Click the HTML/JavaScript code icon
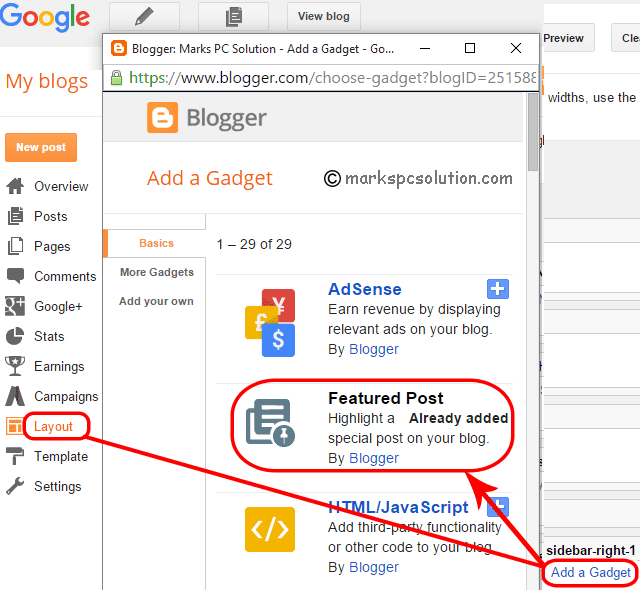 pyautogui.click(x=270, y=530)
